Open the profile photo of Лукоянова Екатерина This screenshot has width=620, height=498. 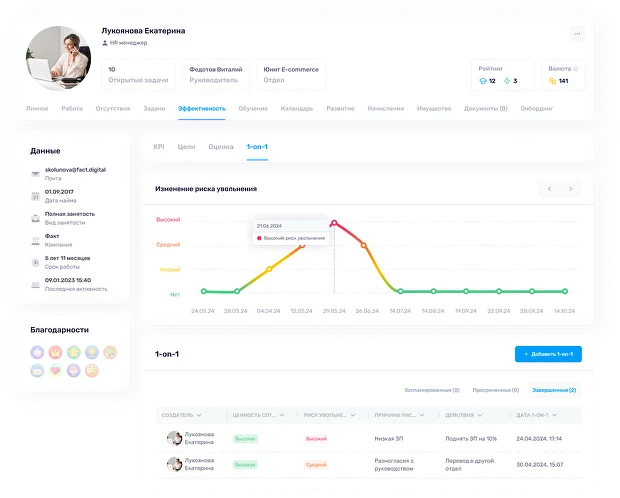[59, 59]
